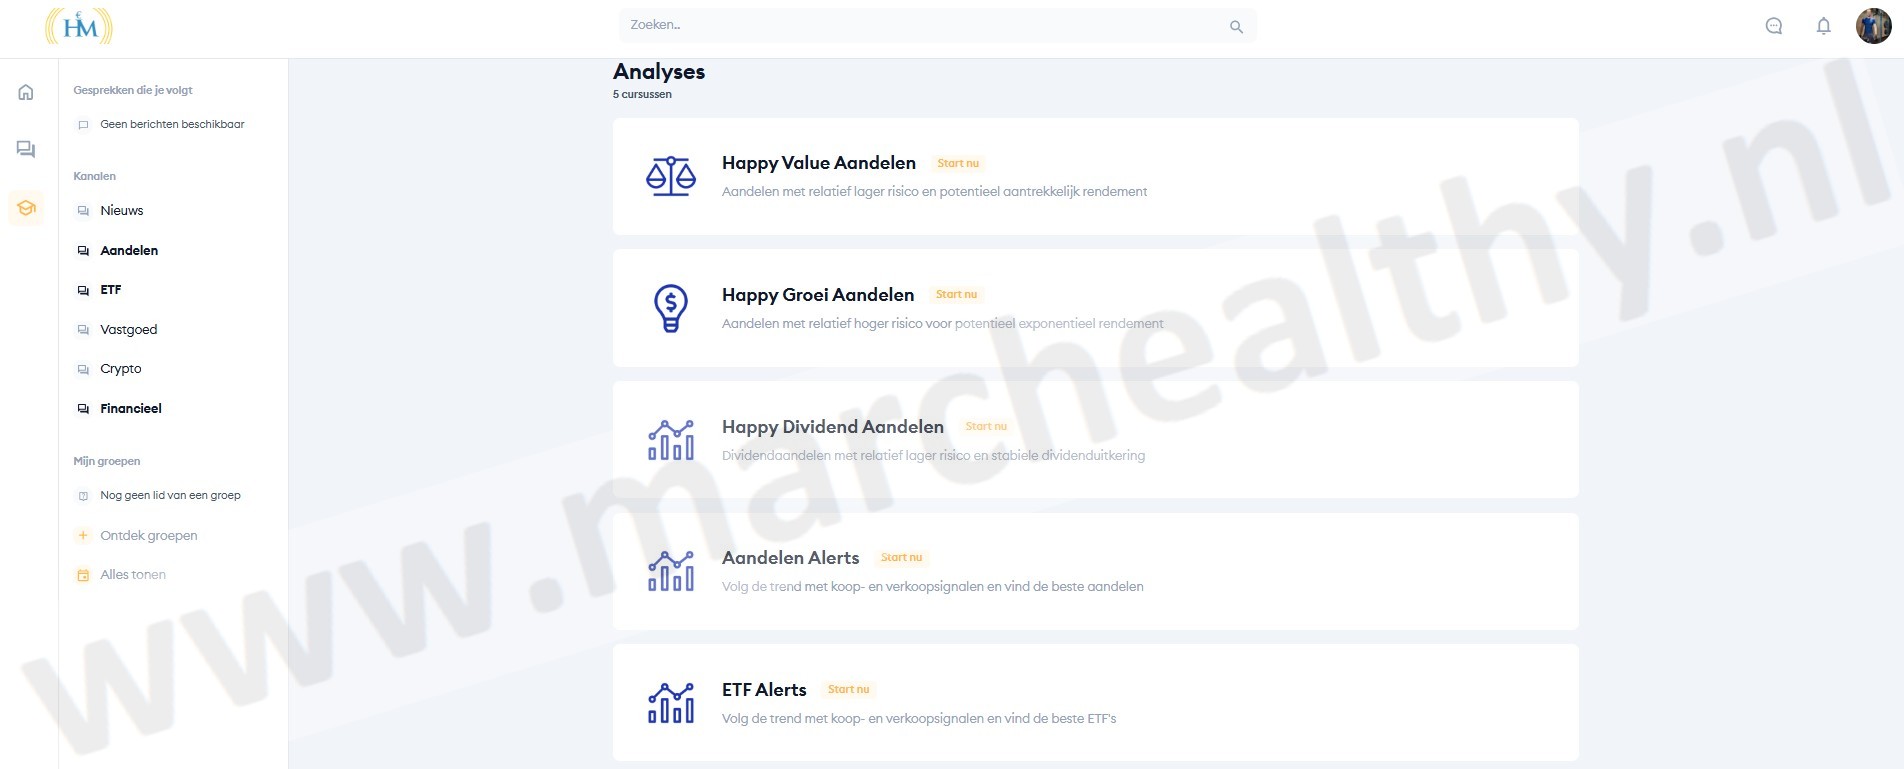Open the Nieuws channel
The height and width of the screenshot is (769, 1904).
point(121,211)
